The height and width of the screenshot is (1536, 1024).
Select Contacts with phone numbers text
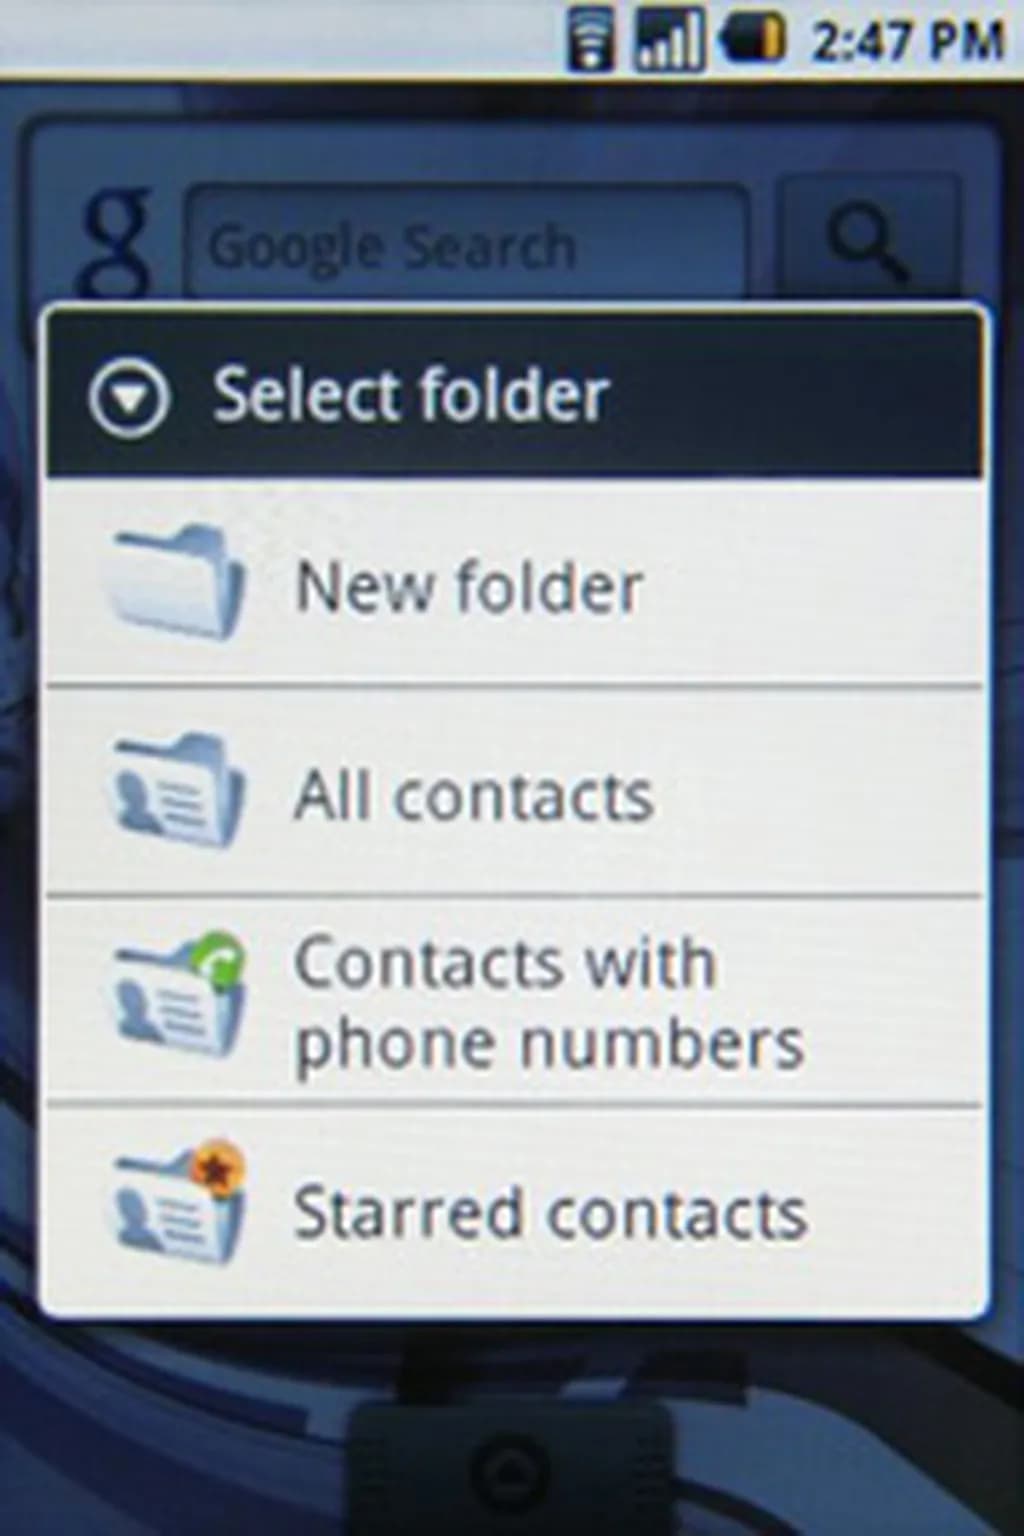(x=549, y=1002)
